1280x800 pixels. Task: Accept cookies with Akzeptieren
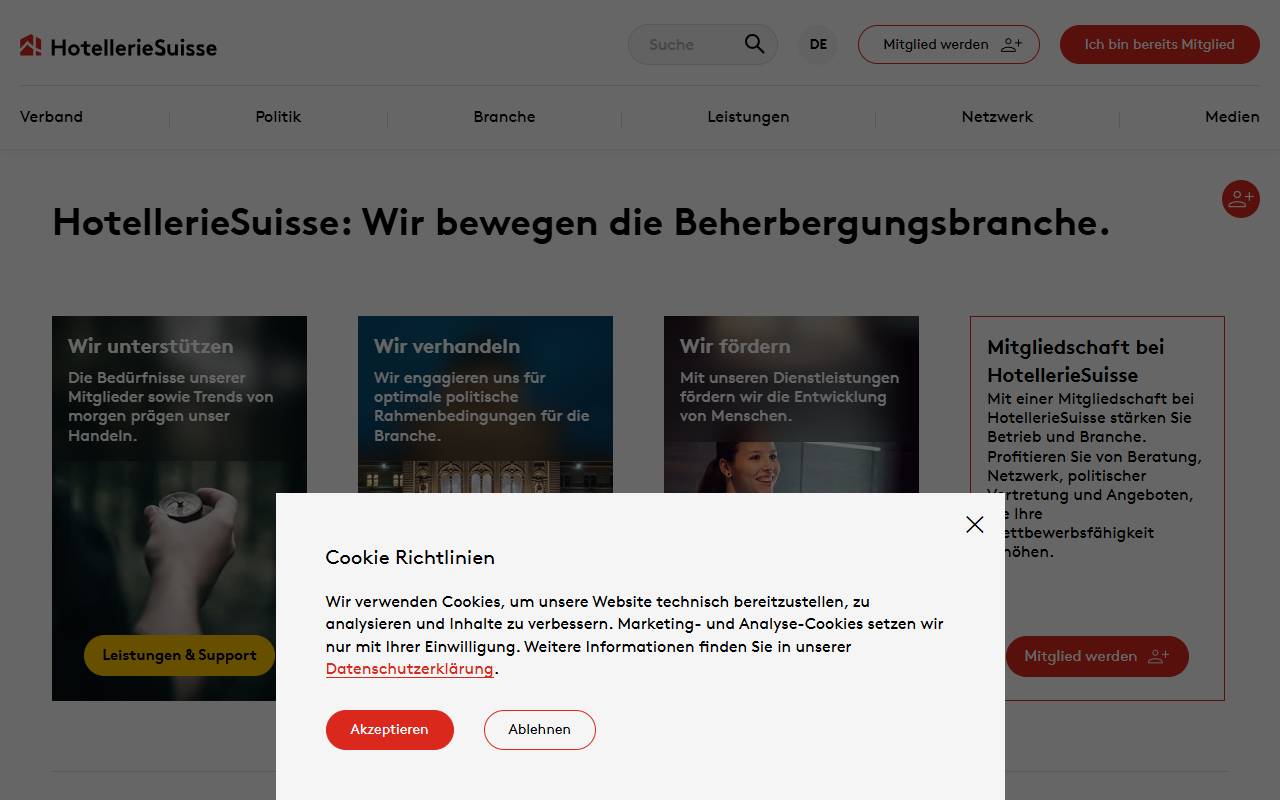tap(390, 730)
